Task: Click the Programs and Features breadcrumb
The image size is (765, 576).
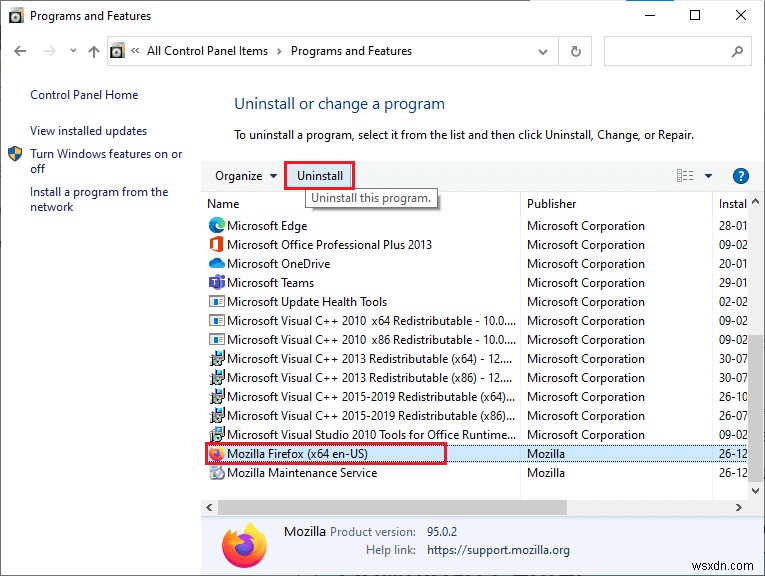Action: click(x=351, y=51)
